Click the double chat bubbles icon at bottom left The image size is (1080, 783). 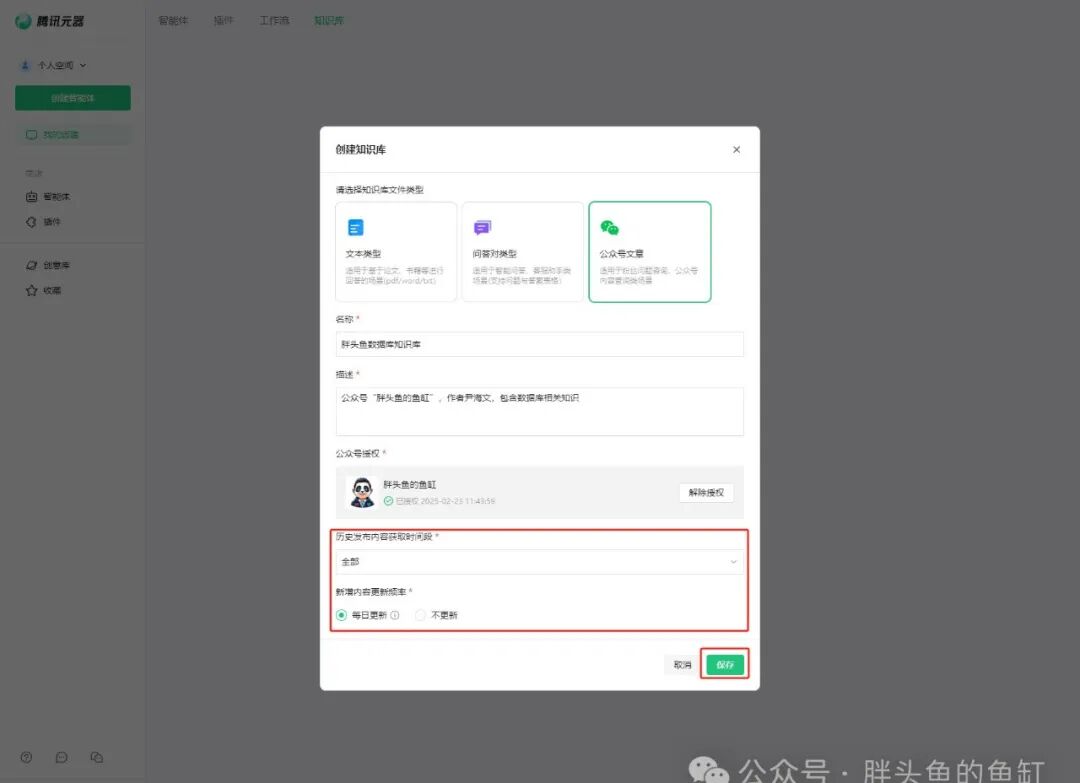point(96,758)
